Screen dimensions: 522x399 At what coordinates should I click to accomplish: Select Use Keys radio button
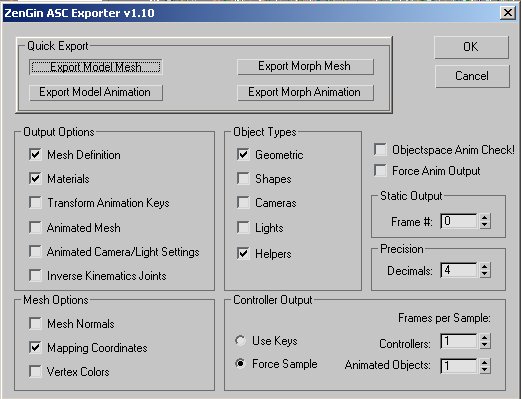[240, 341]
